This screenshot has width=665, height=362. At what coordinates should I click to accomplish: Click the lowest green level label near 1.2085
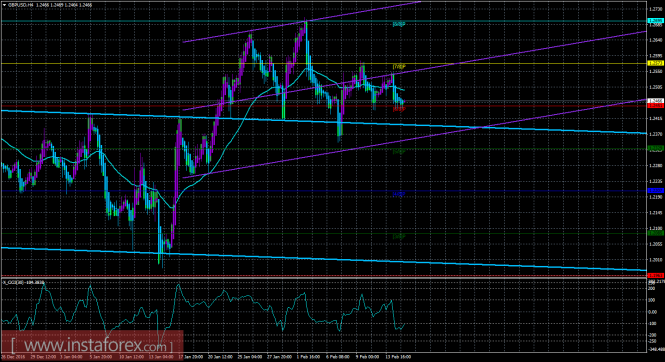click(x=399, y=236)
